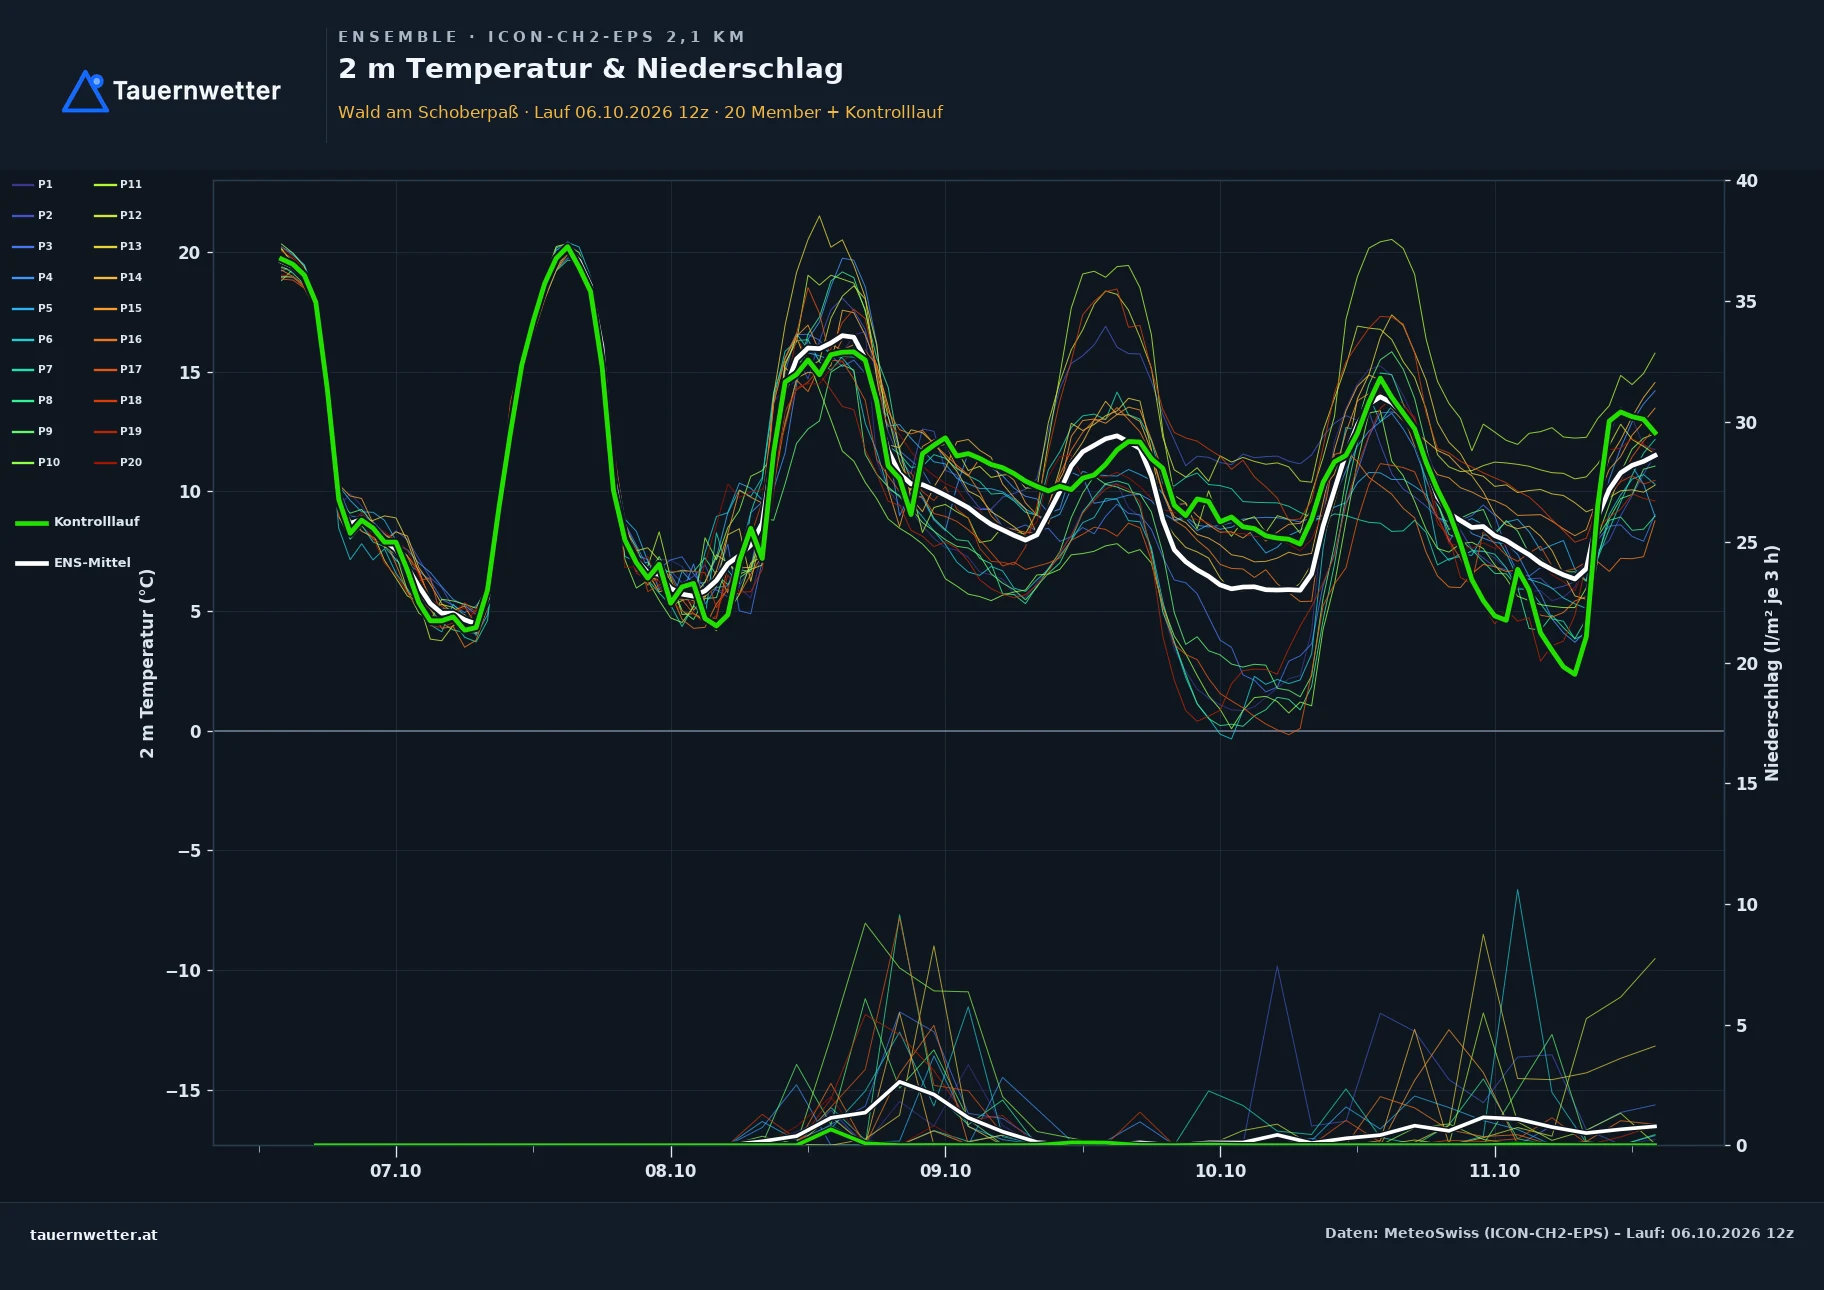The image size is (1824, 1290).
Task: Click the Wald am Schoberpaß run subtitle
Action: [640, 112]
